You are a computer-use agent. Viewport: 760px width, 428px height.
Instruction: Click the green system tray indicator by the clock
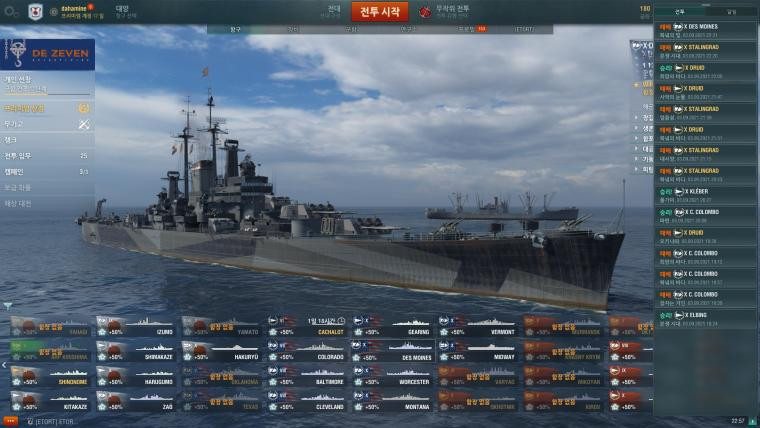[x=753, y=421]
